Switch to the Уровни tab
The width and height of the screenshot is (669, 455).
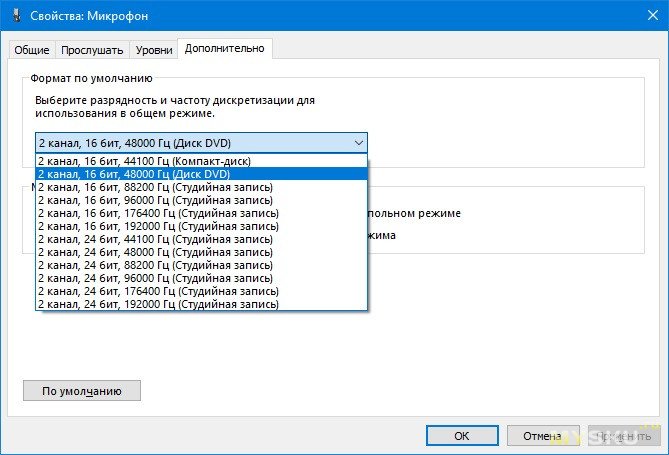pyautogui.click(x=153, y=50)
